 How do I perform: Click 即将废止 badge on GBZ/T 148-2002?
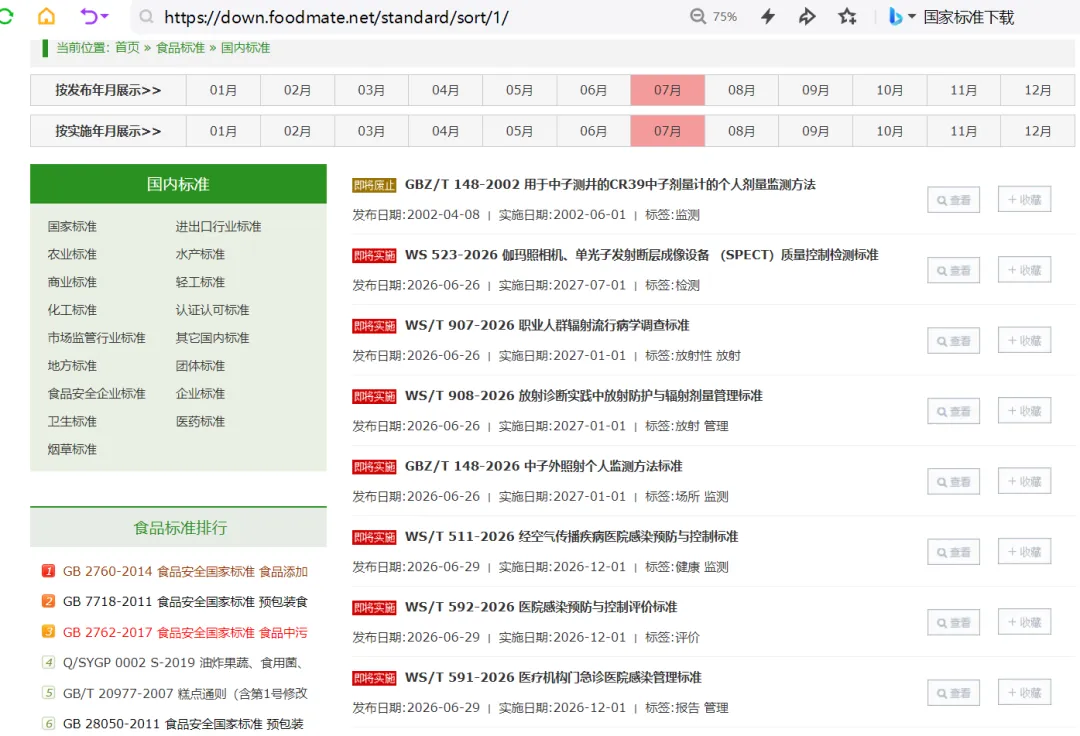pos(374,185)
